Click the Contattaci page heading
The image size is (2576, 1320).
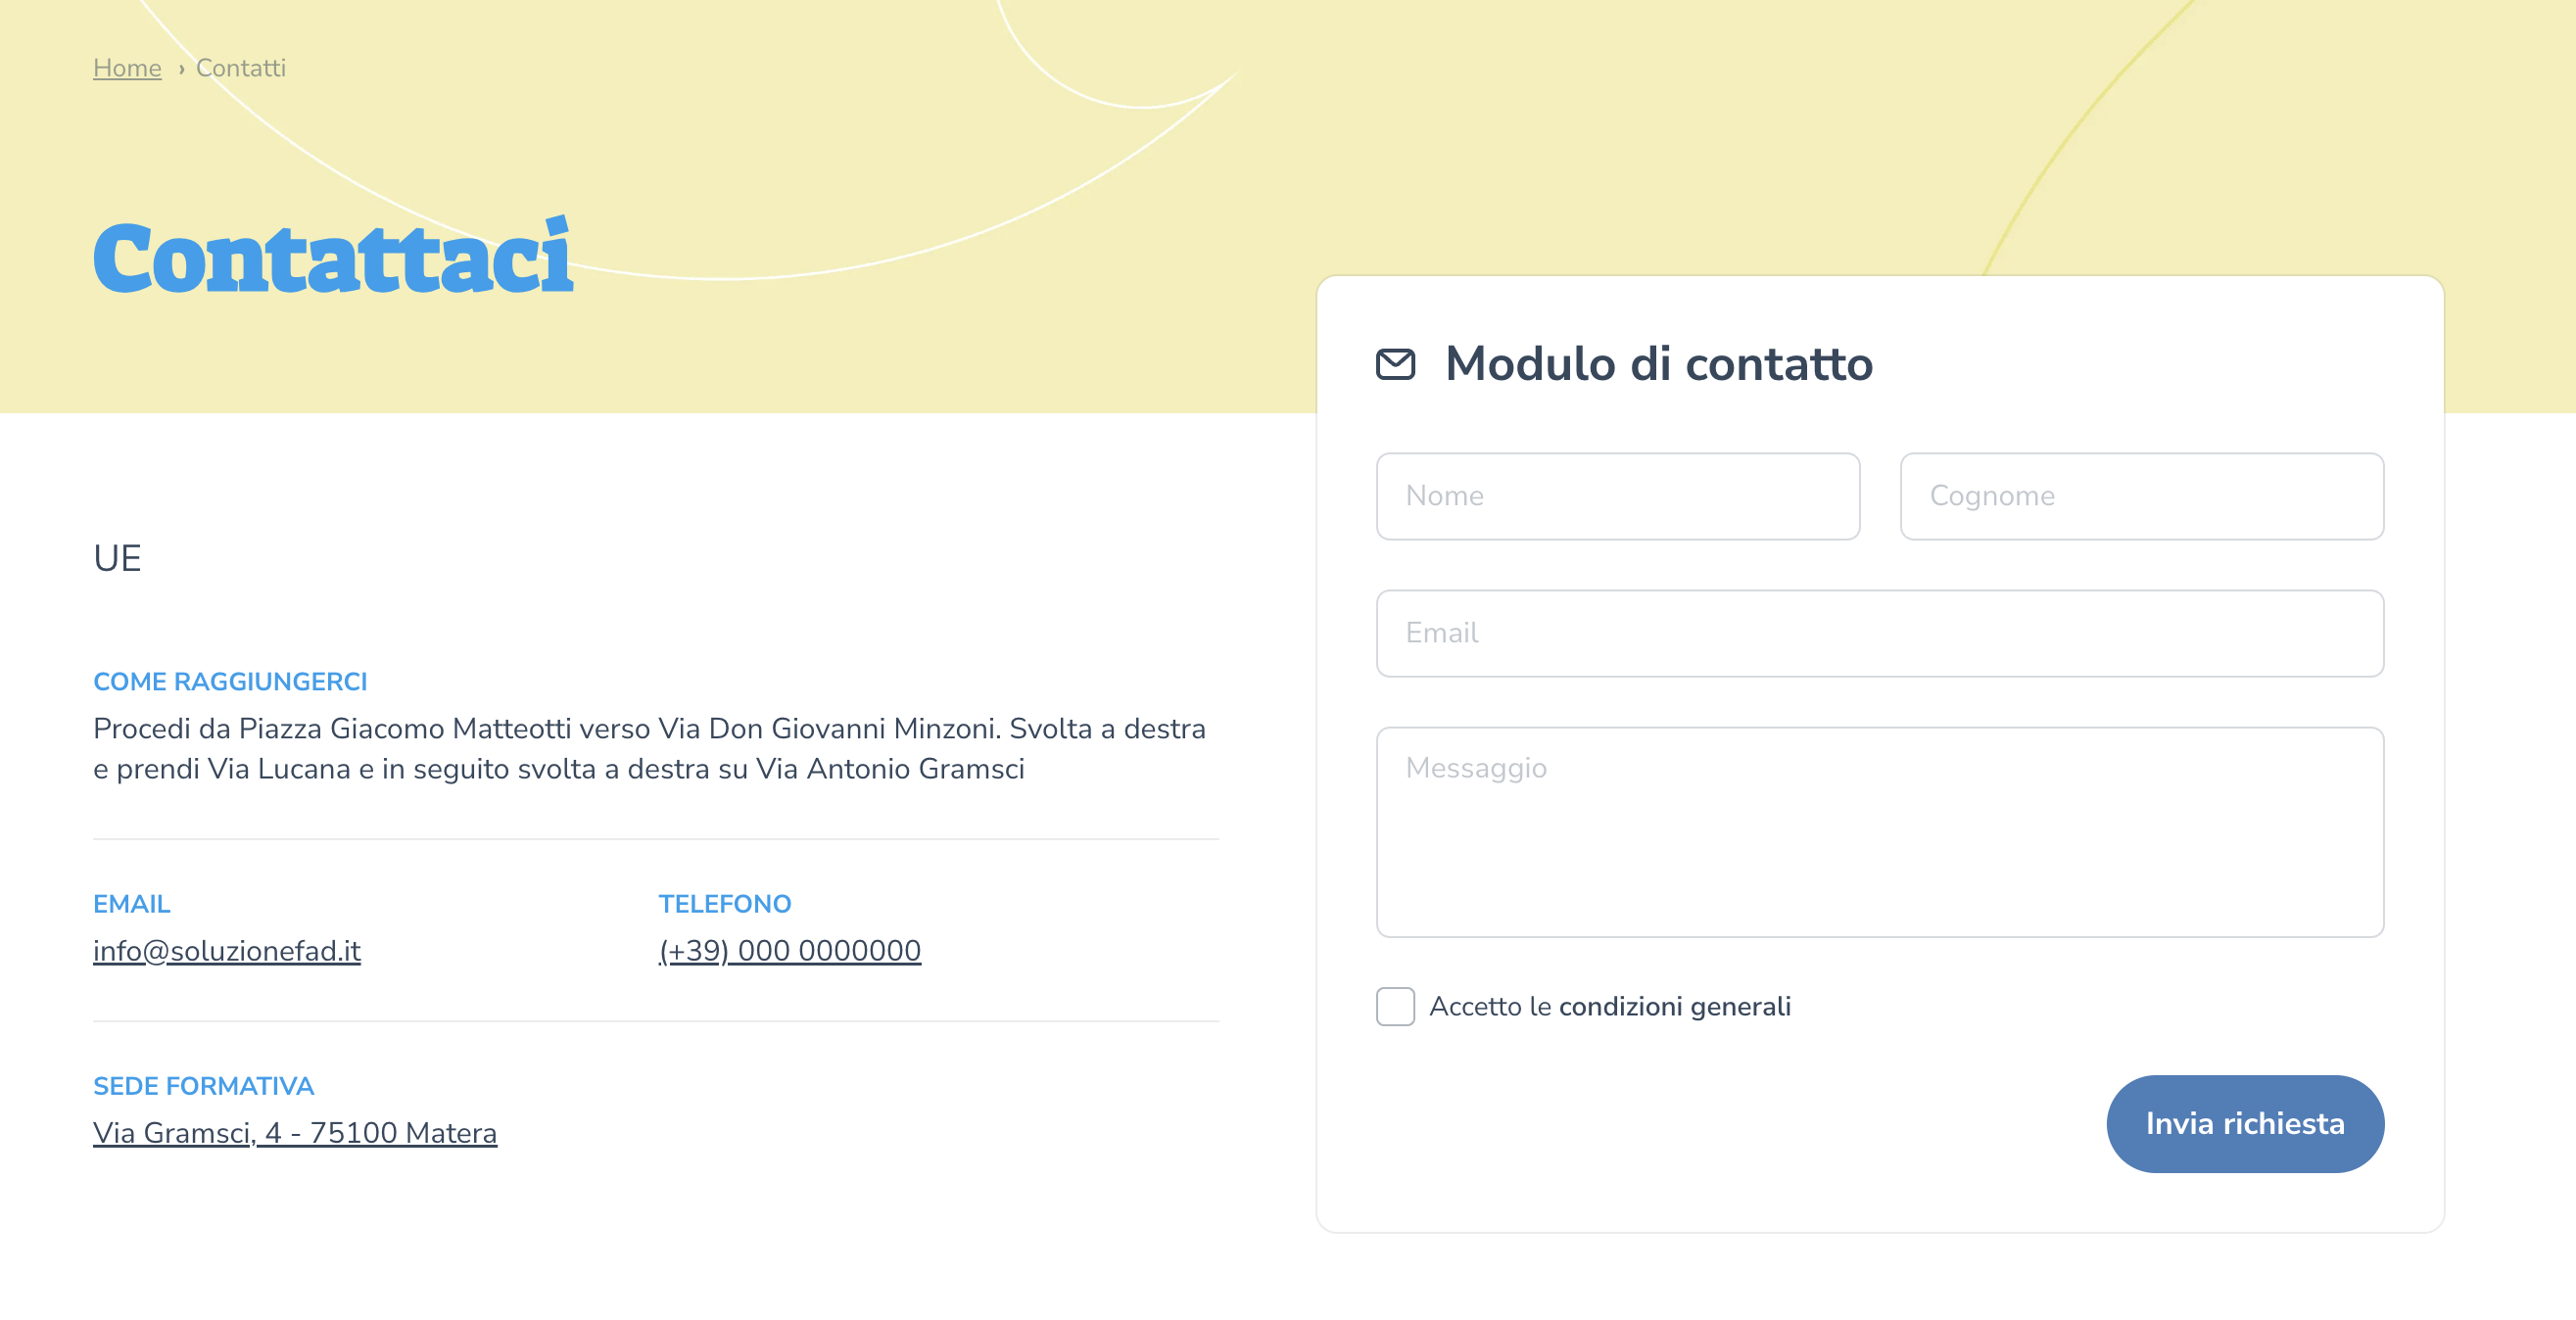point(333,259)
